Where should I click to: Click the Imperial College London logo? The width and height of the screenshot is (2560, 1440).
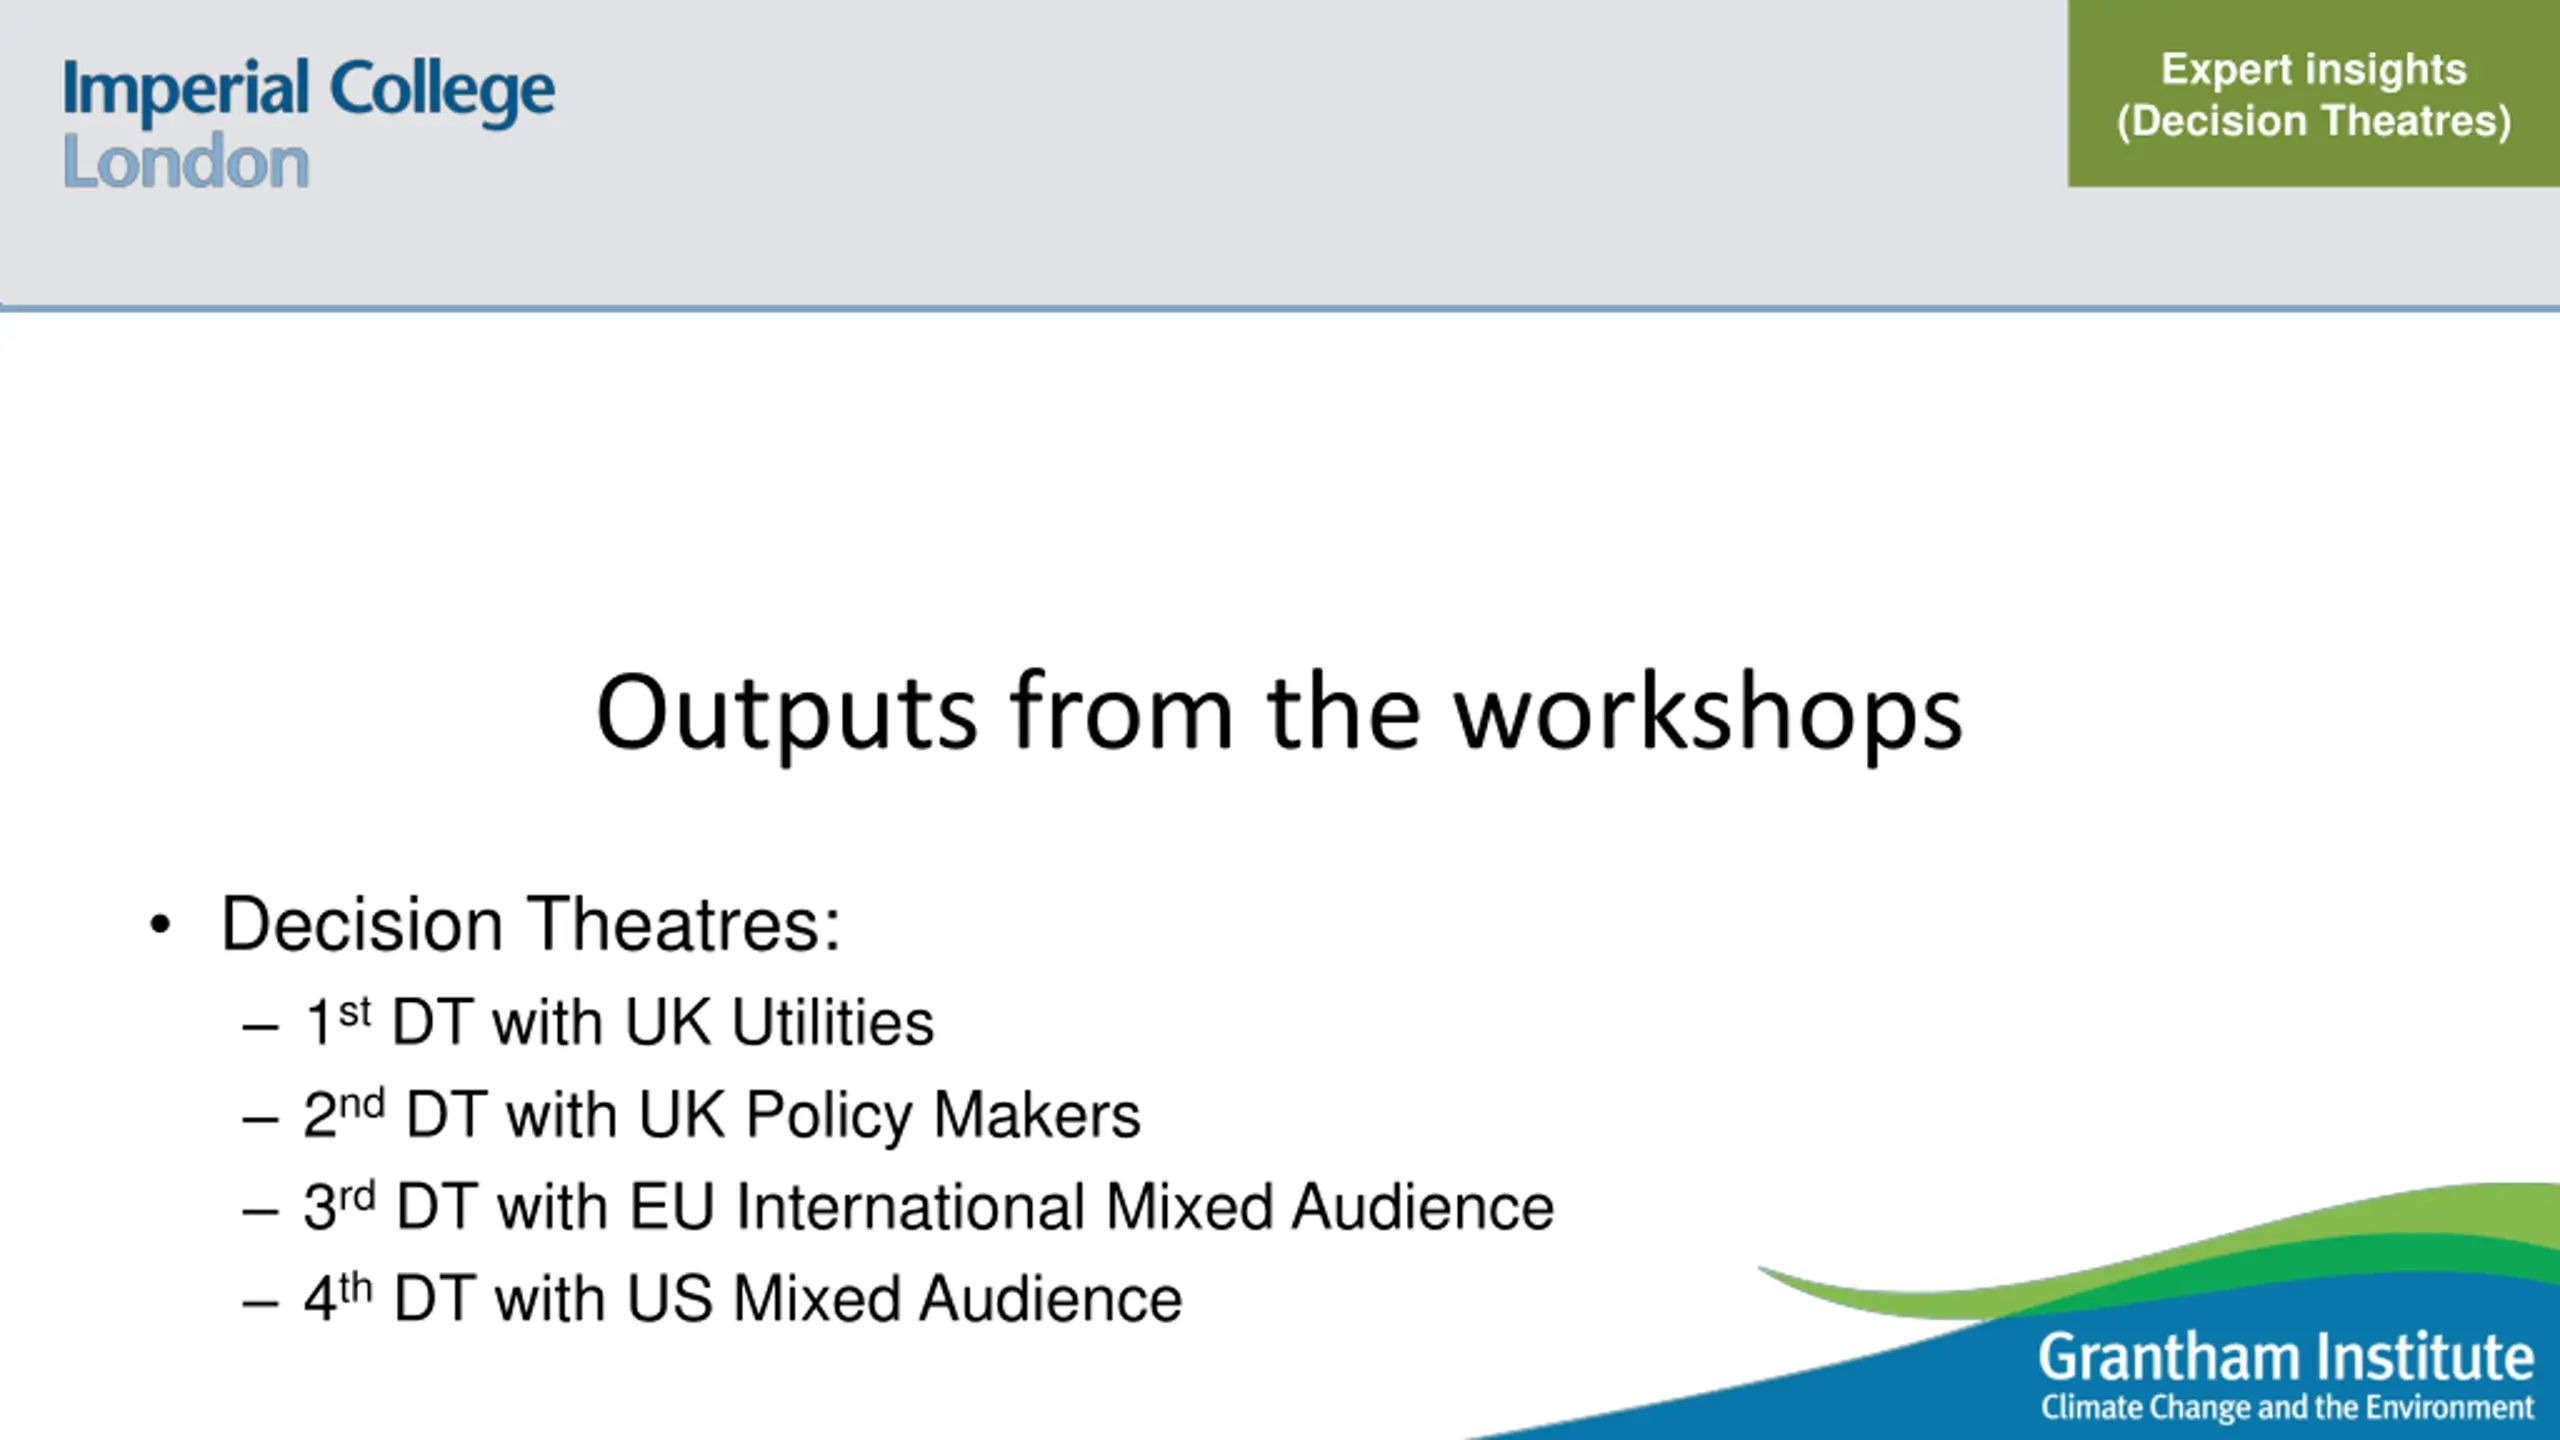308,123
